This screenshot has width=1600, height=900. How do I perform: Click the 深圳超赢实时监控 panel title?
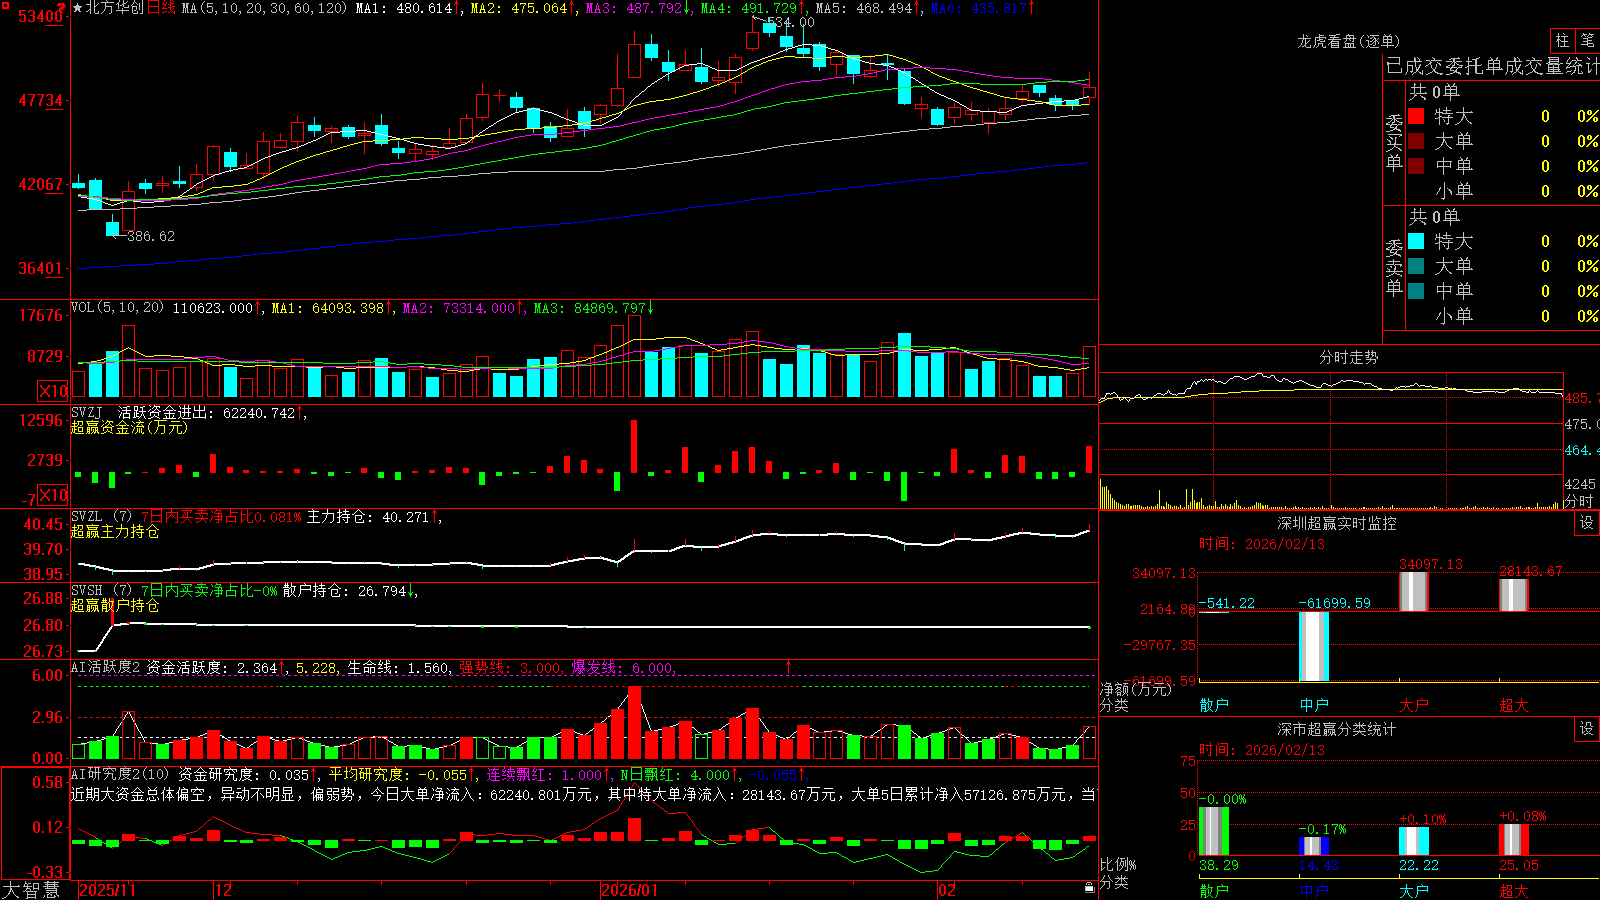(1336, 523)
